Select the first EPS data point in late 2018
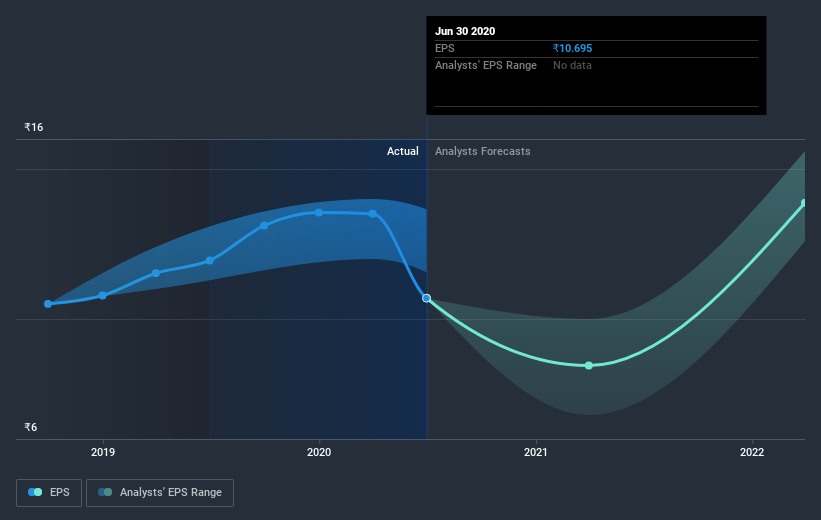 48,304
